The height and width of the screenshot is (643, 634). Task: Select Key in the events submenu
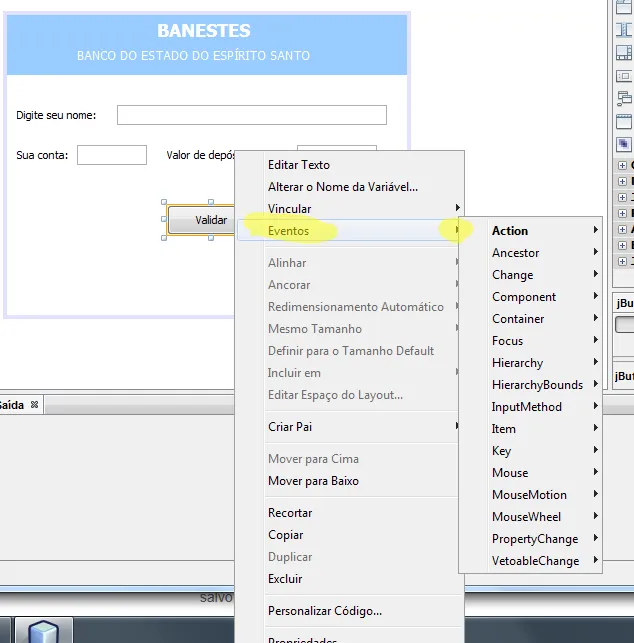pos(530,451)
